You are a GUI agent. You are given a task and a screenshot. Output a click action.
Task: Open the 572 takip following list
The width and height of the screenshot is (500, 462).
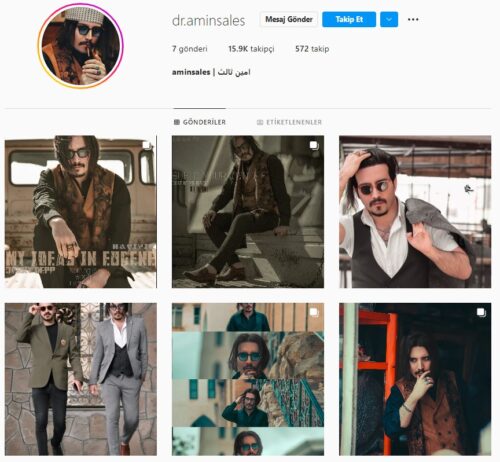pyautogui.click(x=312, y=49)
